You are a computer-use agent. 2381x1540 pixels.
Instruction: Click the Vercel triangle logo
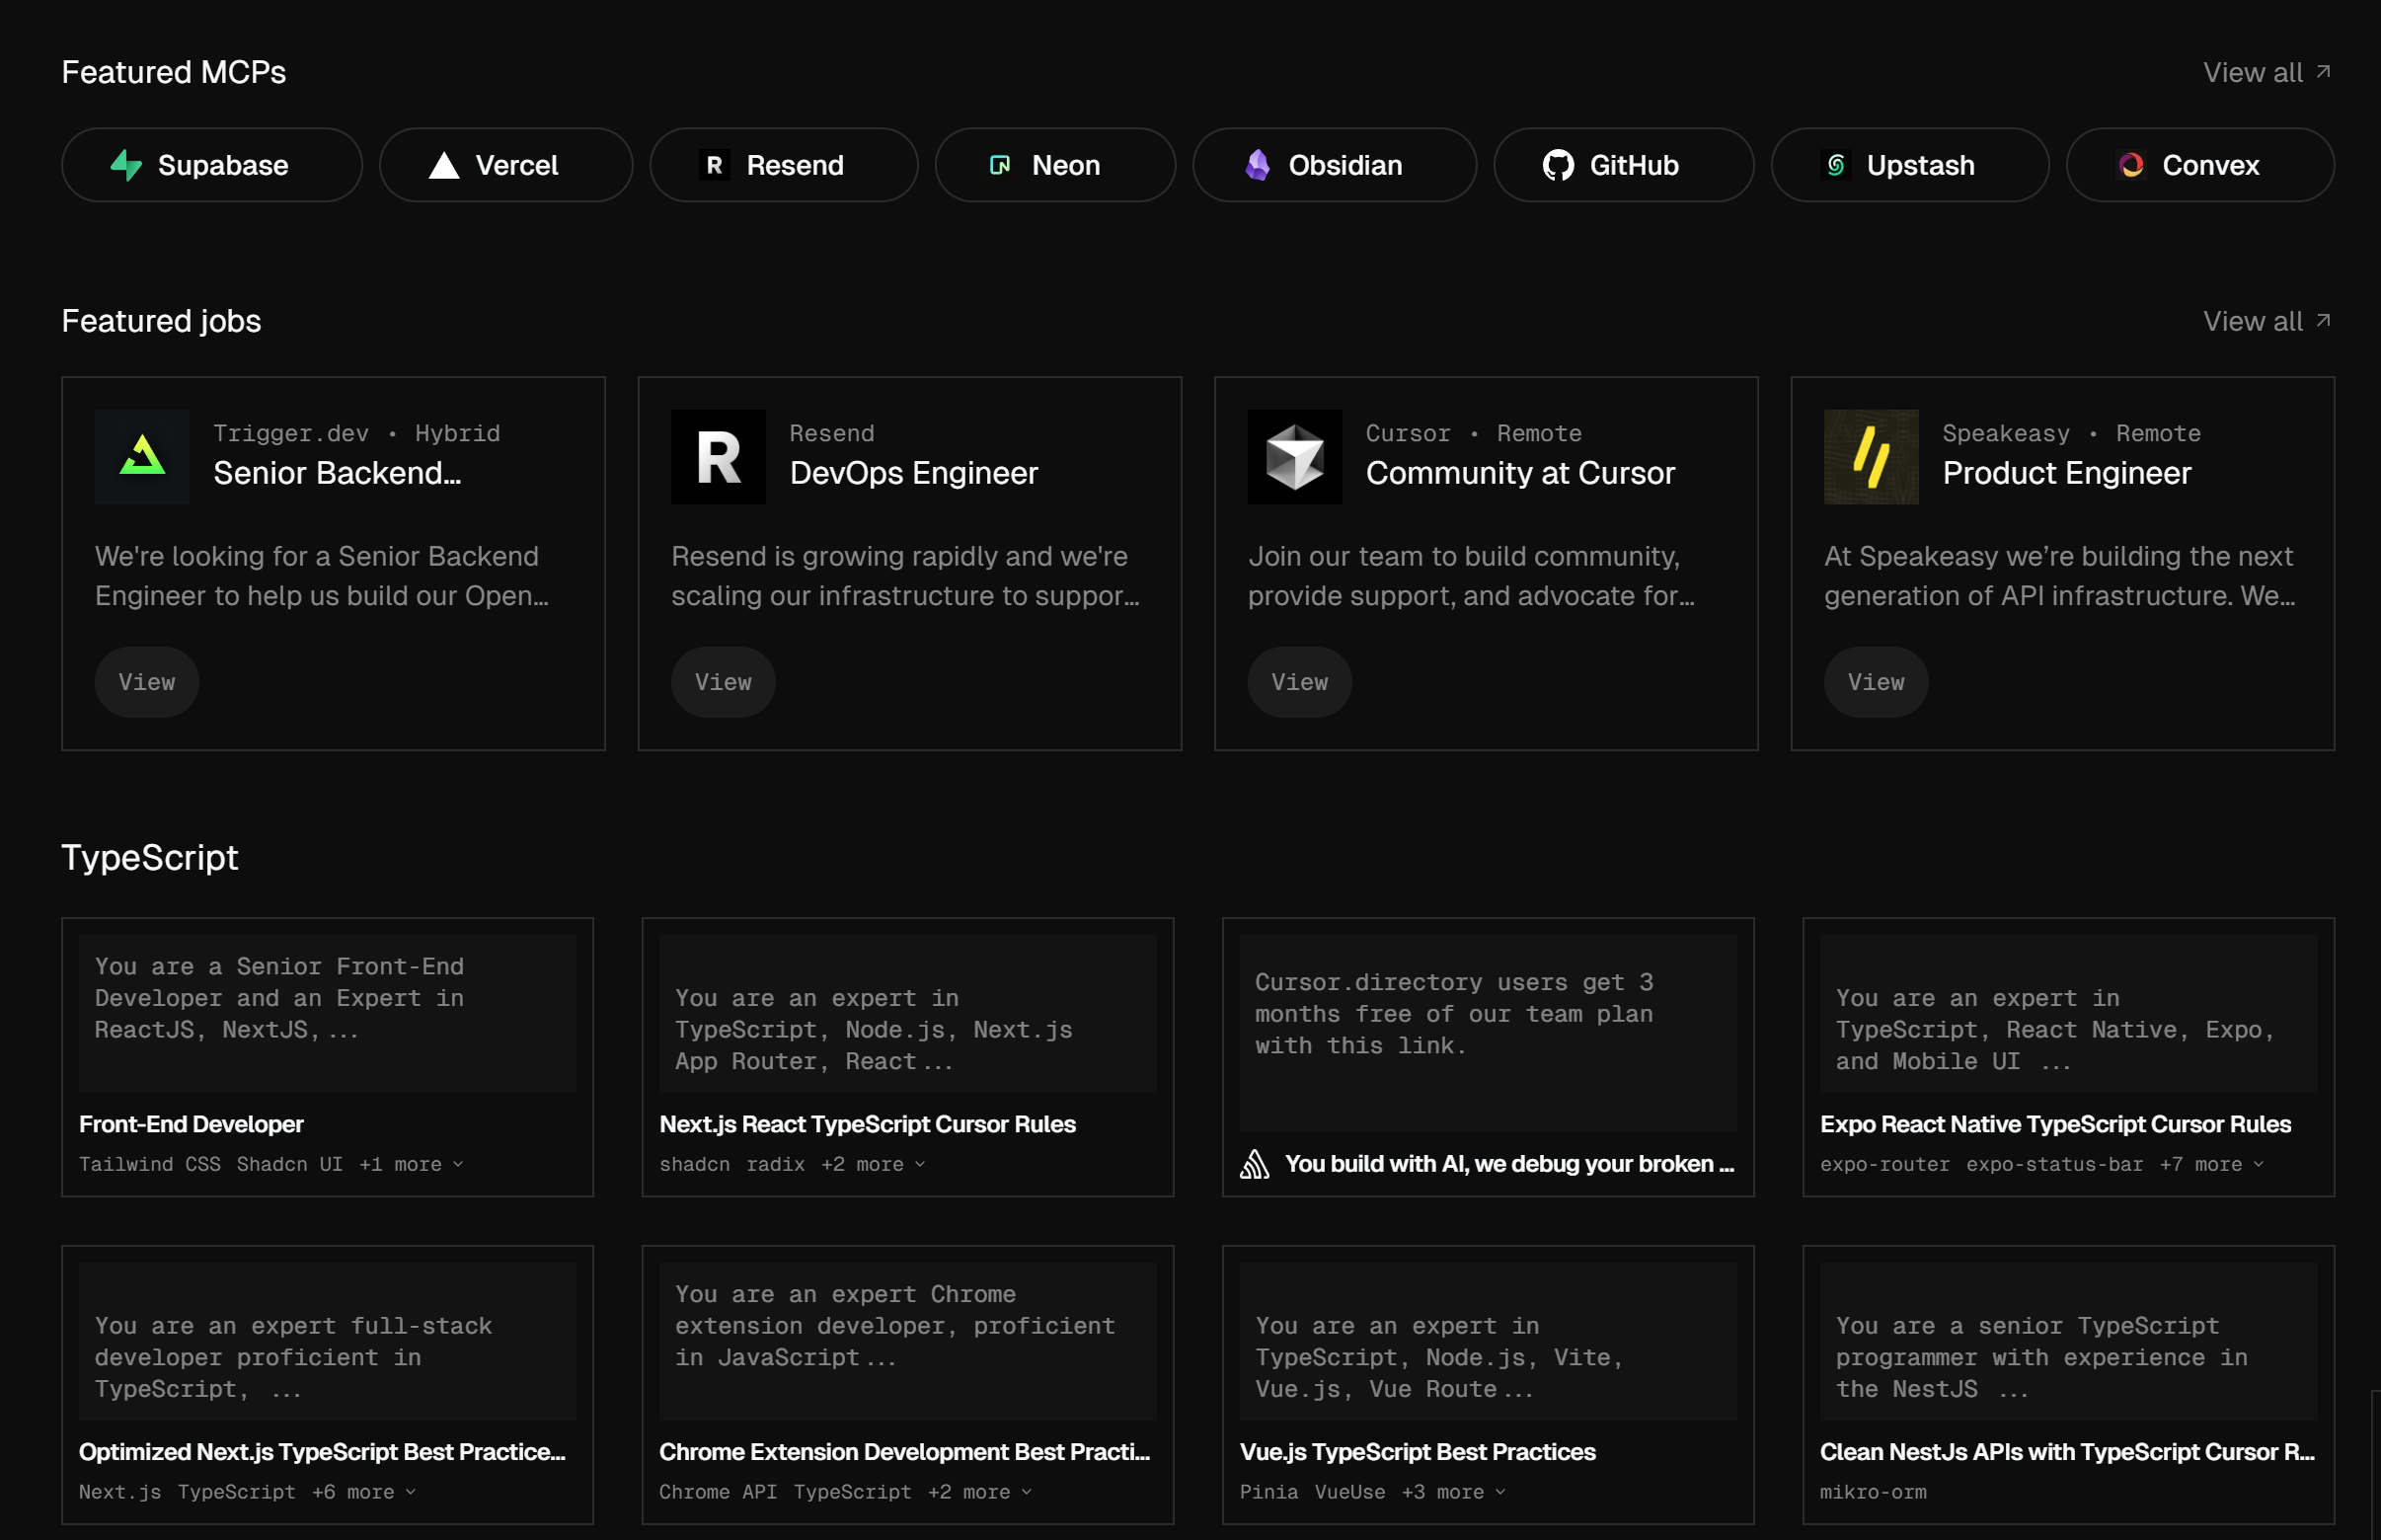(x=444, y=165)
